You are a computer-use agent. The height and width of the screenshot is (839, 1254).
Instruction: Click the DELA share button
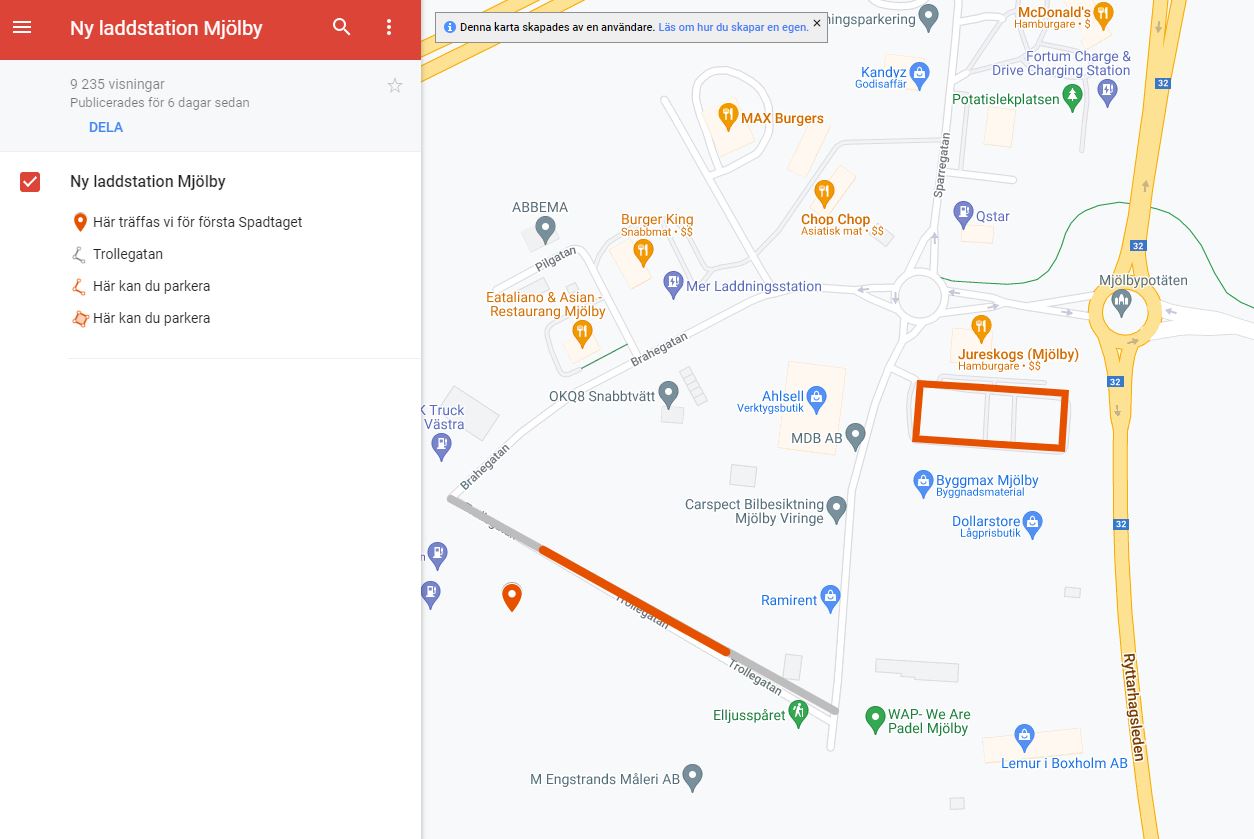[x=106, y=127]
